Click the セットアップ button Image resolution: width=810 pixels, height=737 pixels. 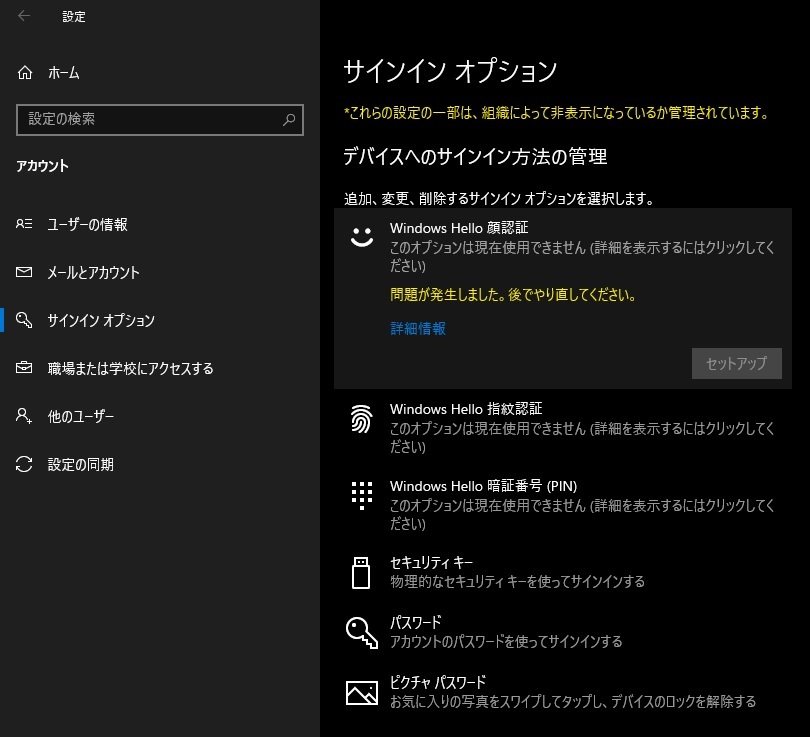coord(737,364)
